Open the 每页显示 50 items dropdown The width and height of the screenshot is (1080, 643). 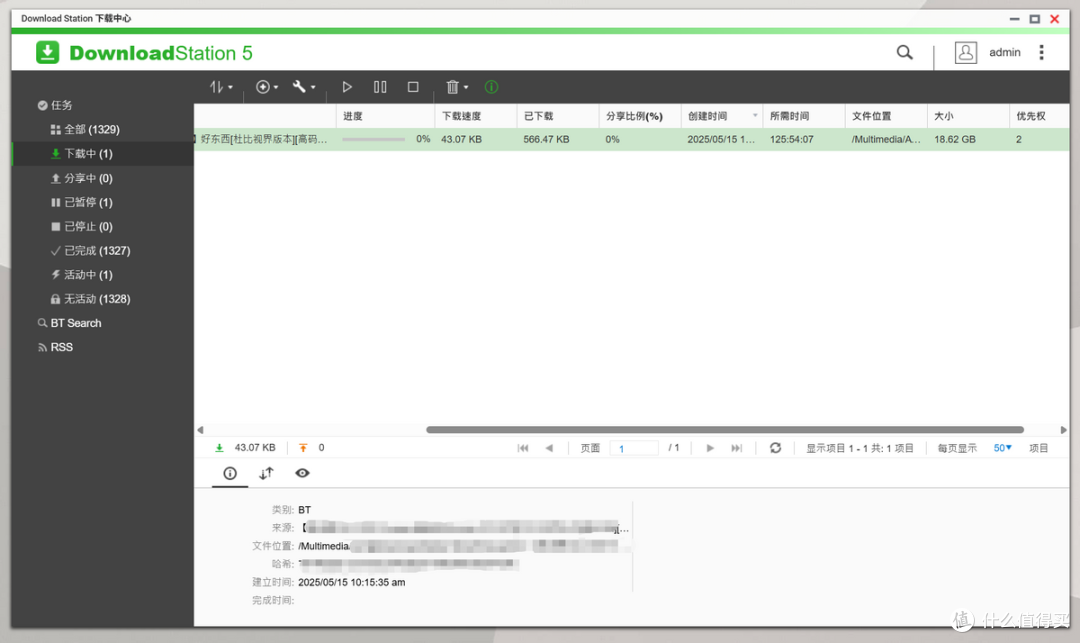click(1003, 448)
